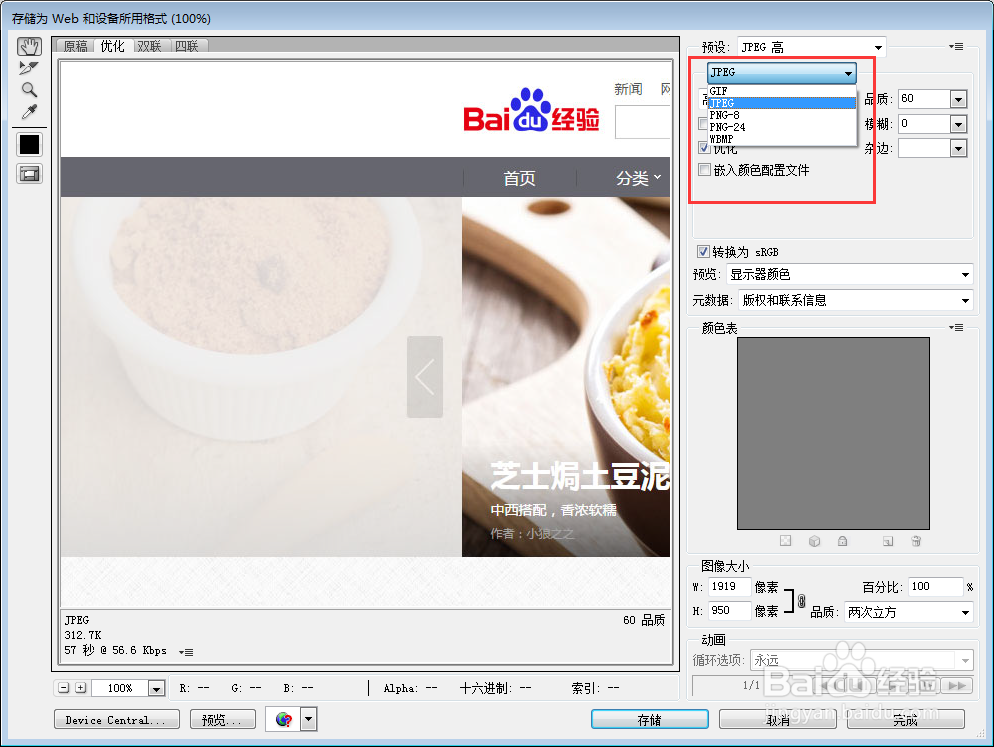Open the 模糊 value arrow
994x747 pixels.
coord(958,124)
